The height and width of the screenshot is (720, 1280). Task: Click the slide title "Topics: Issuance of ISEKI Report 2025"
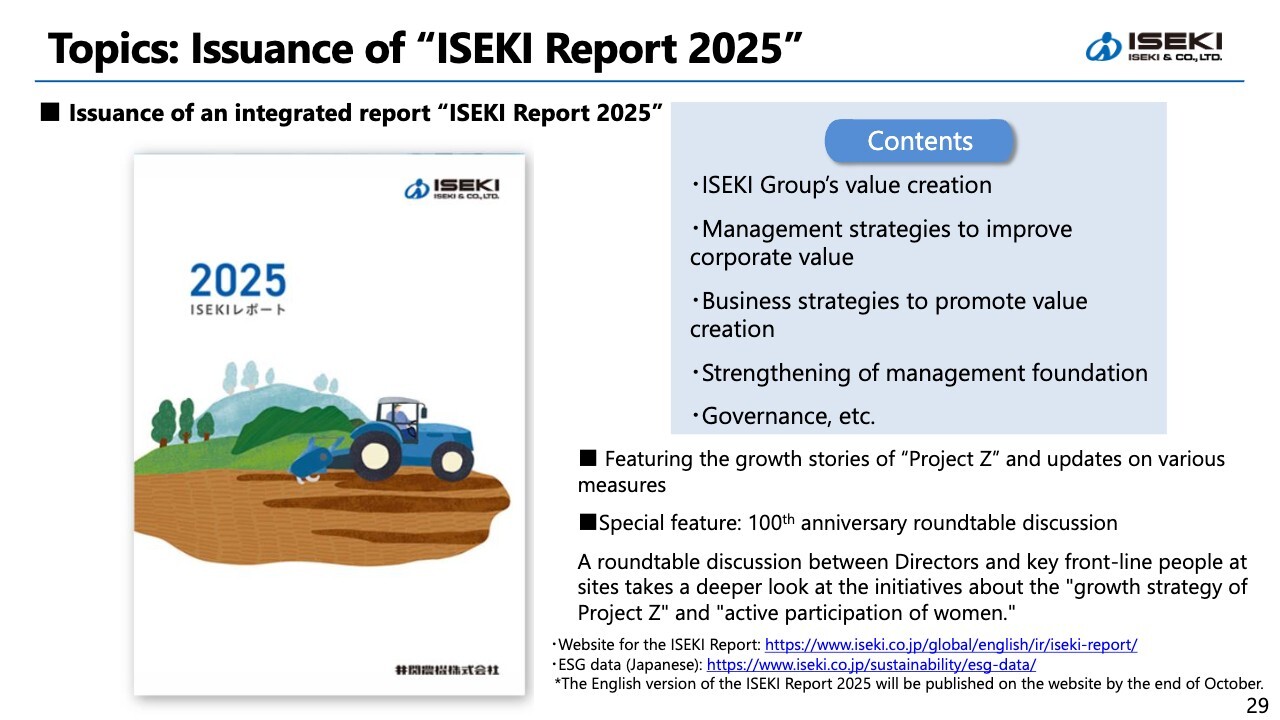(425, 48)
